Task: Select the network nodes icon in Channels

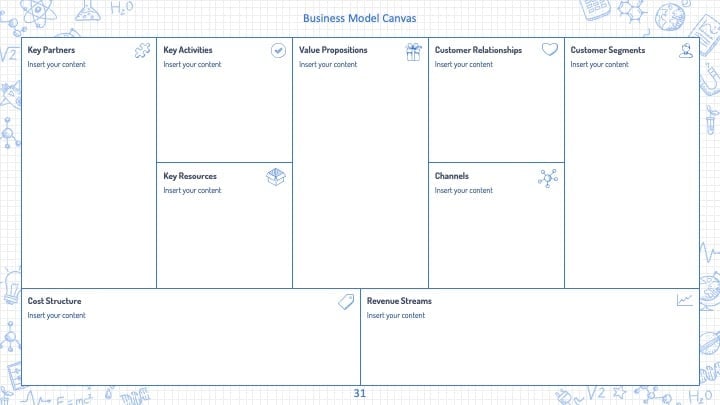Action: [548, 178]
